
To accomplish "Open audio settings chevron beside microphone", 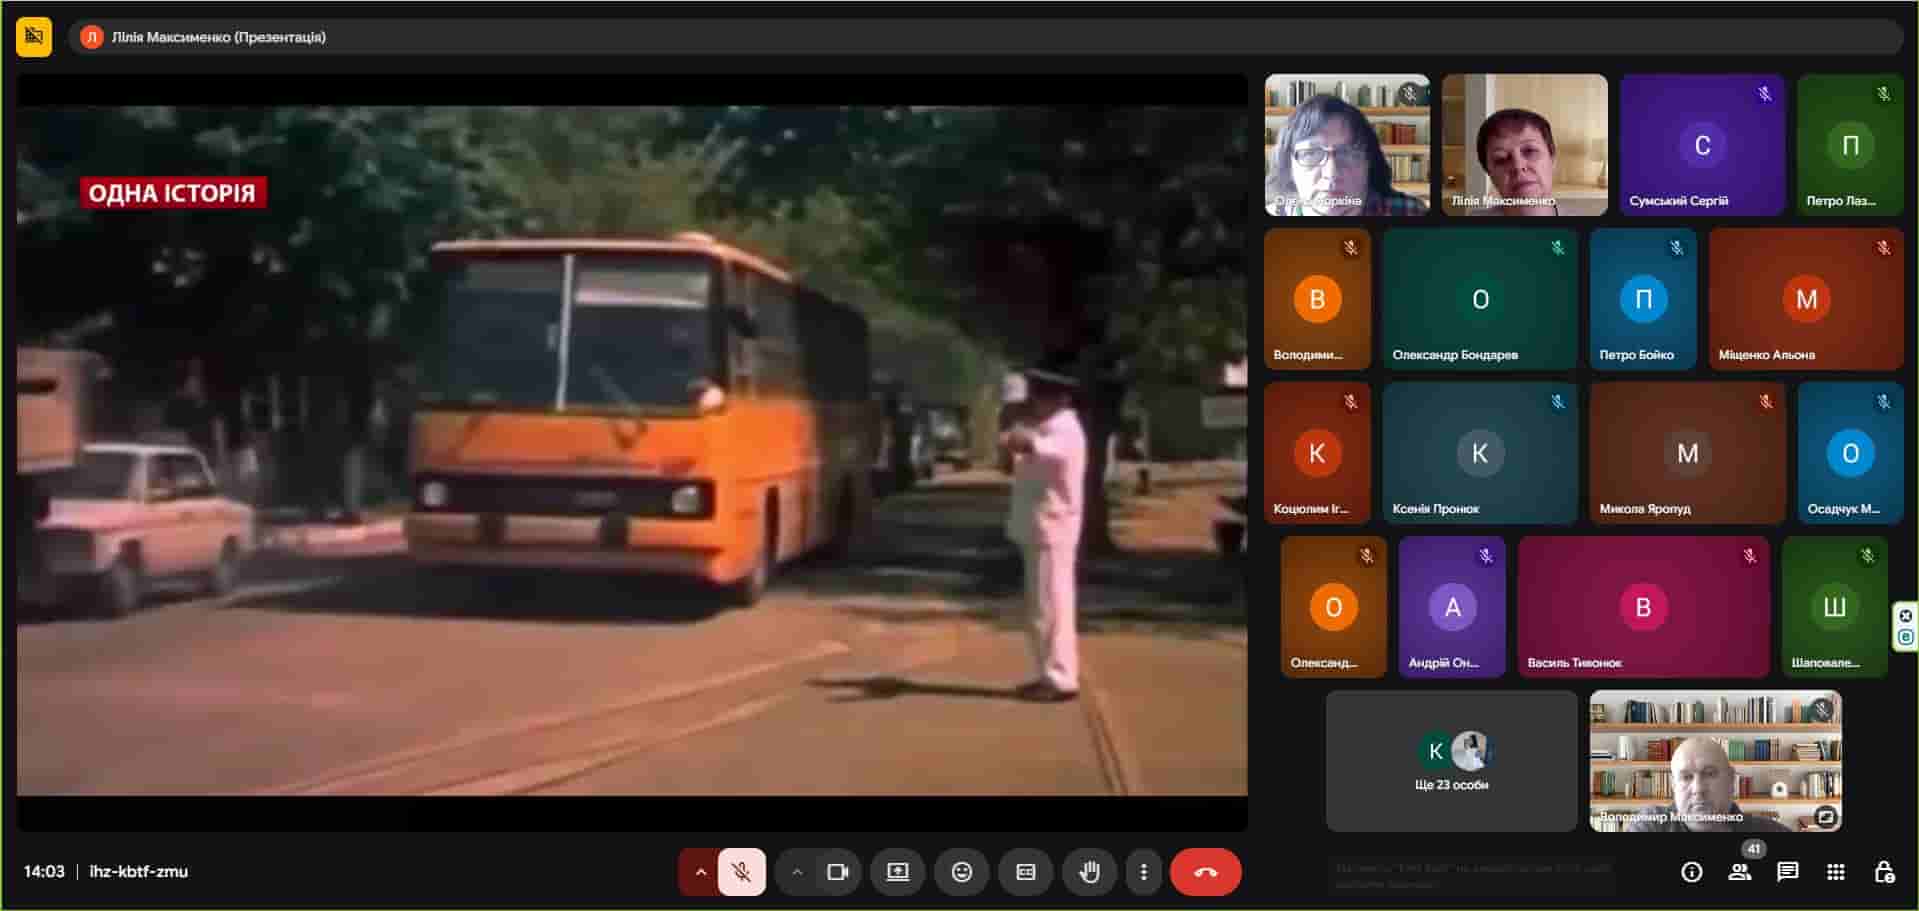I will point(700,872).
